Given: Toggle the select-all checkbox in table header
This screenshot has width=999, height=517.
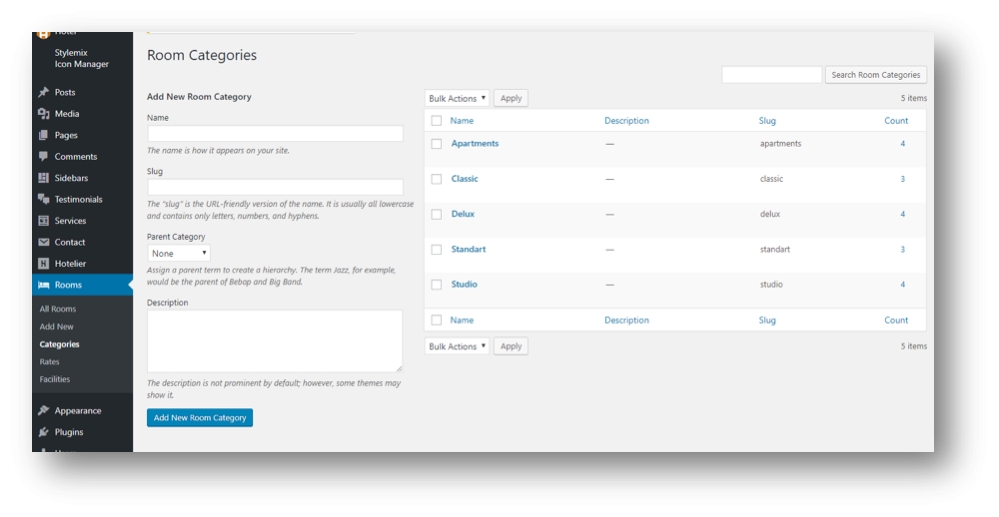Looking at the screenshot, I should (x=436, y=121).
